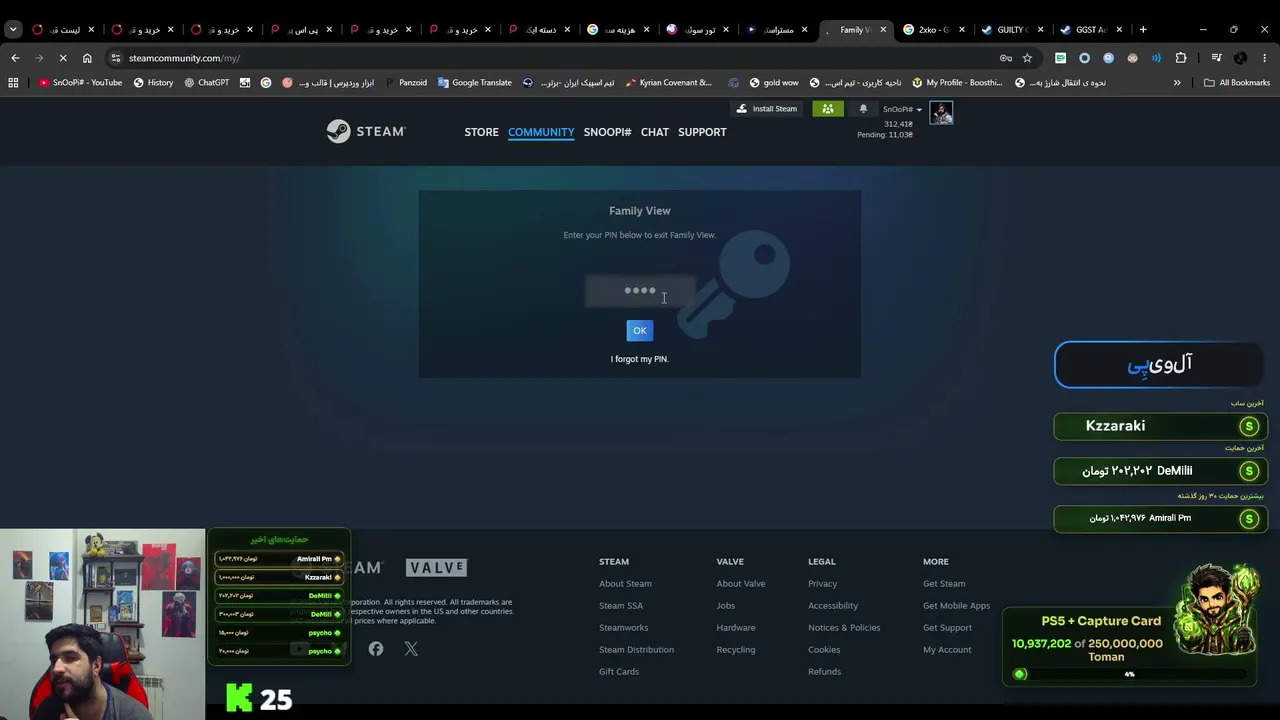This screenshot has height=720, width=1280.
Task: Open the password manager key icon
Action: click(1006, 58)
